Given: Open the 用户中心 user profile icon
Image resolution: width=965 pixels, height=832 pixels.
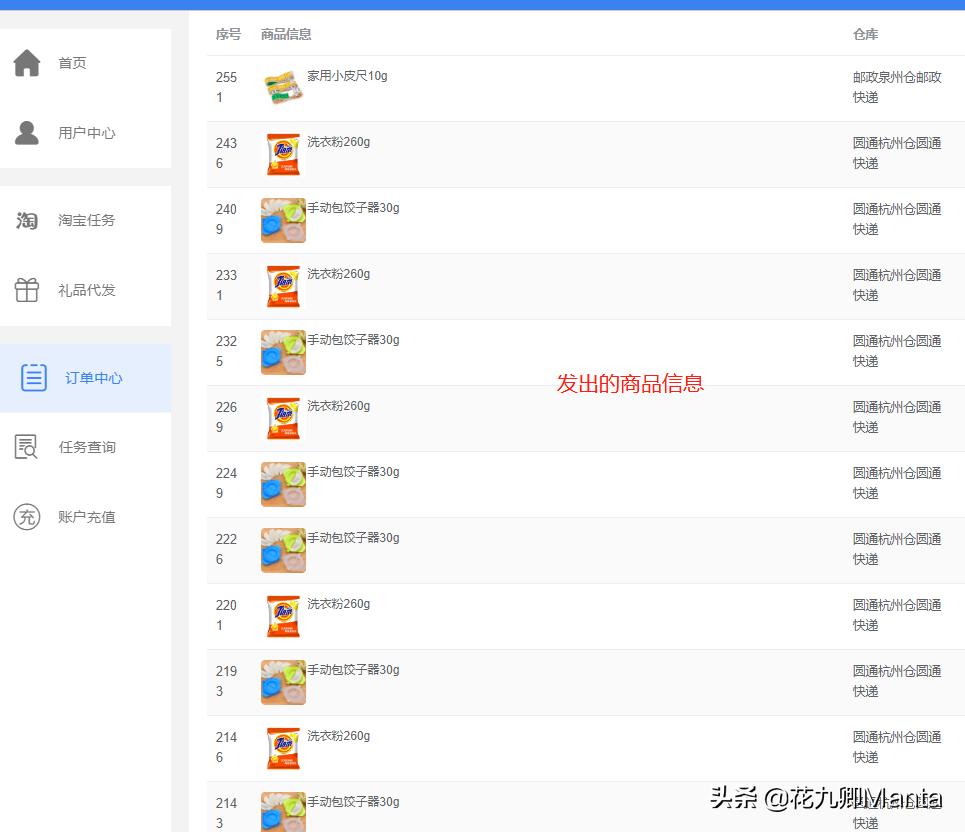Looking at the screenshot, I should click(x=26, y=132).
